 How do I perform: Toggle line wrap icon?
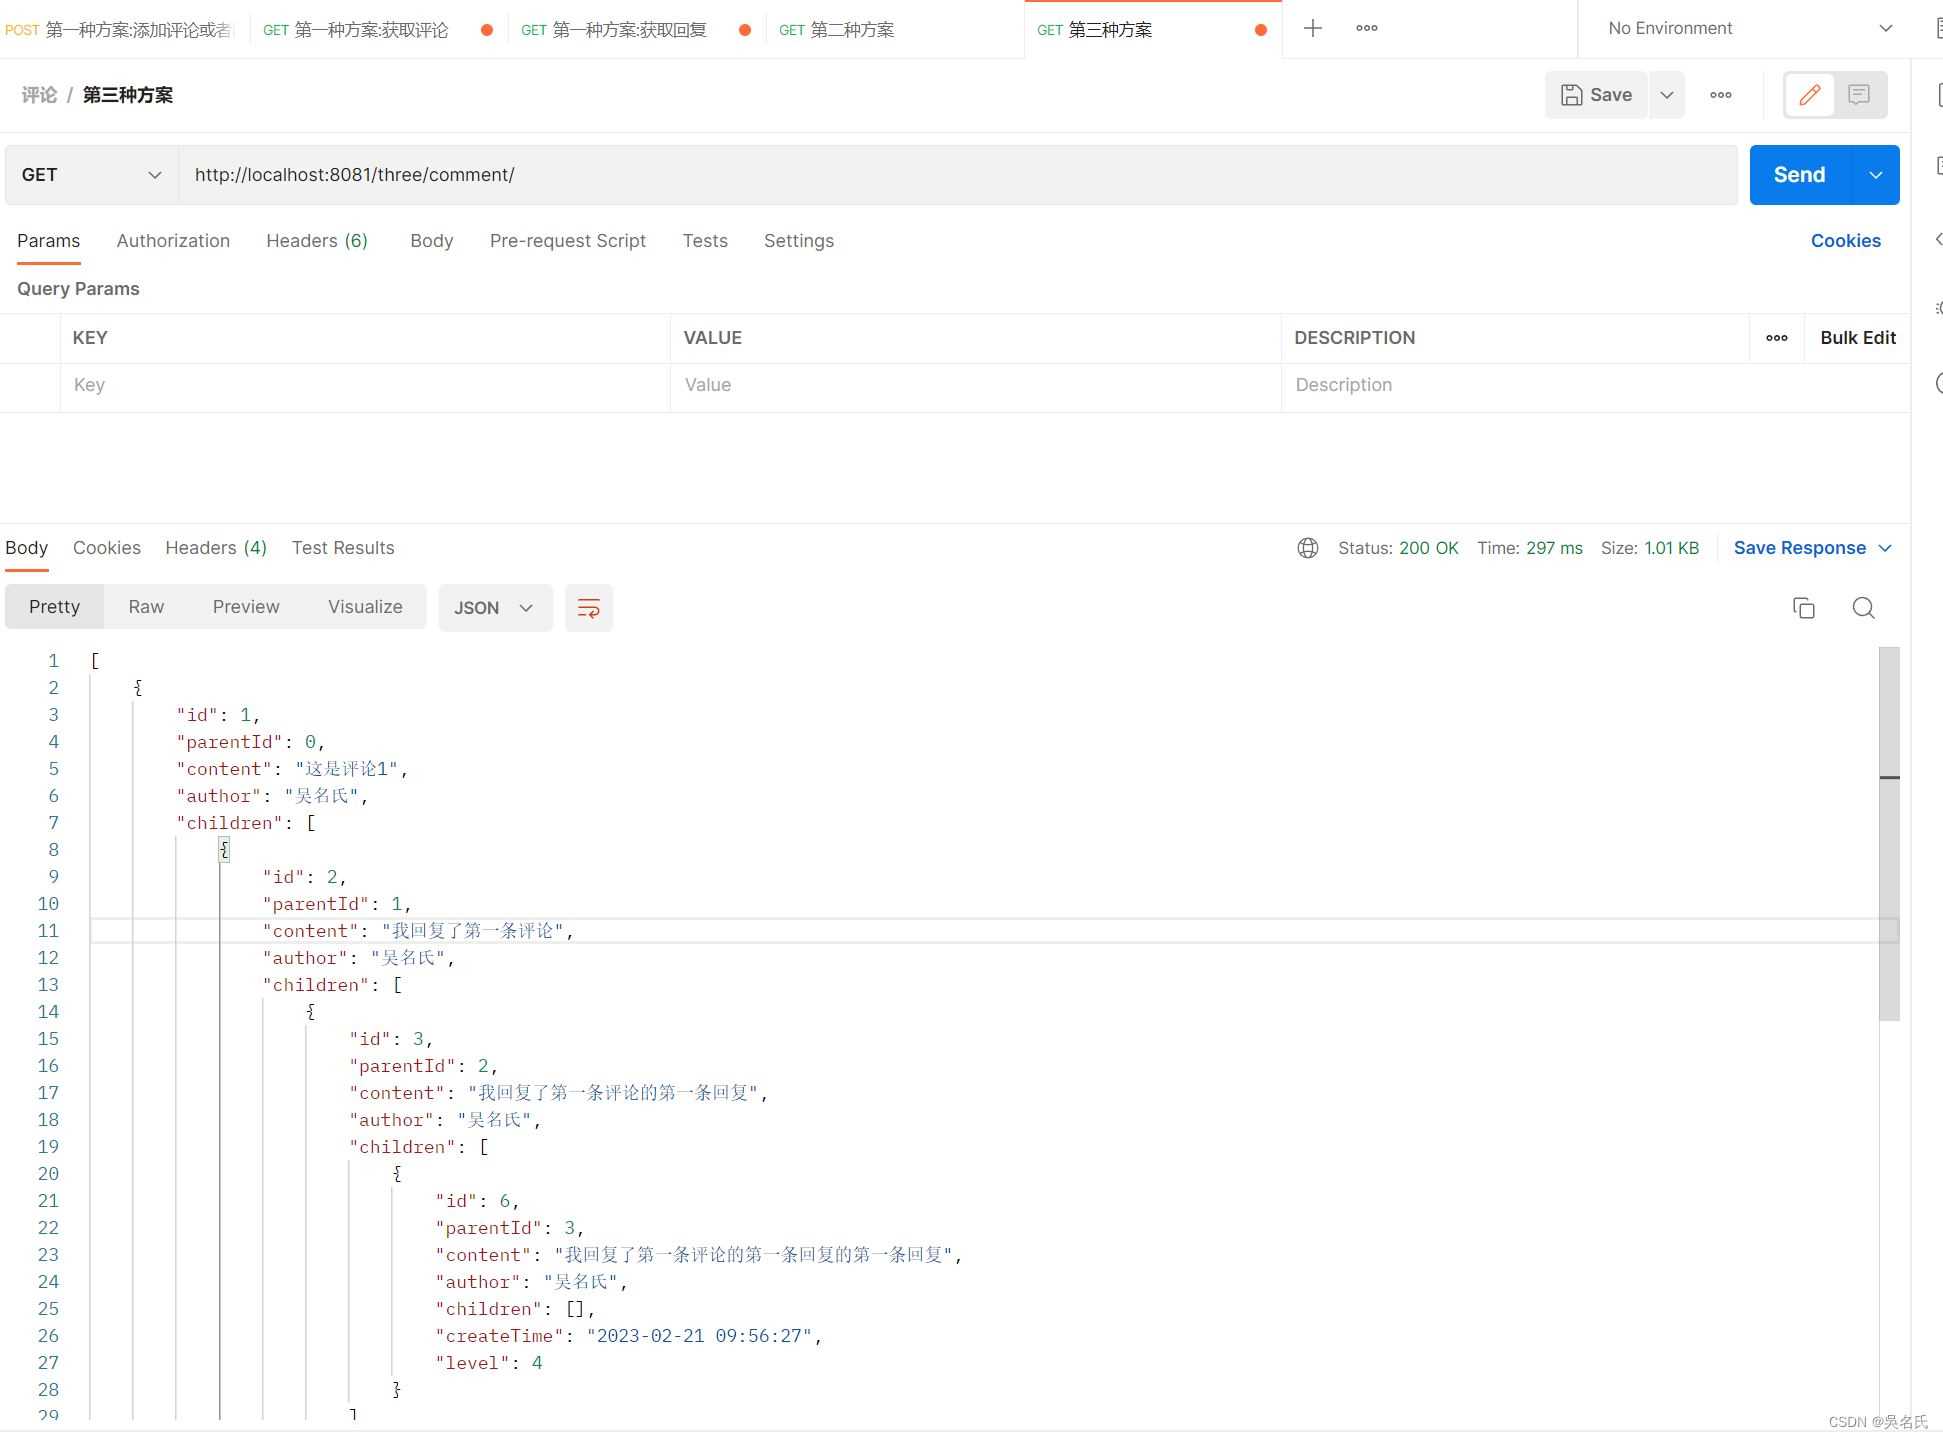coord(589,608)
